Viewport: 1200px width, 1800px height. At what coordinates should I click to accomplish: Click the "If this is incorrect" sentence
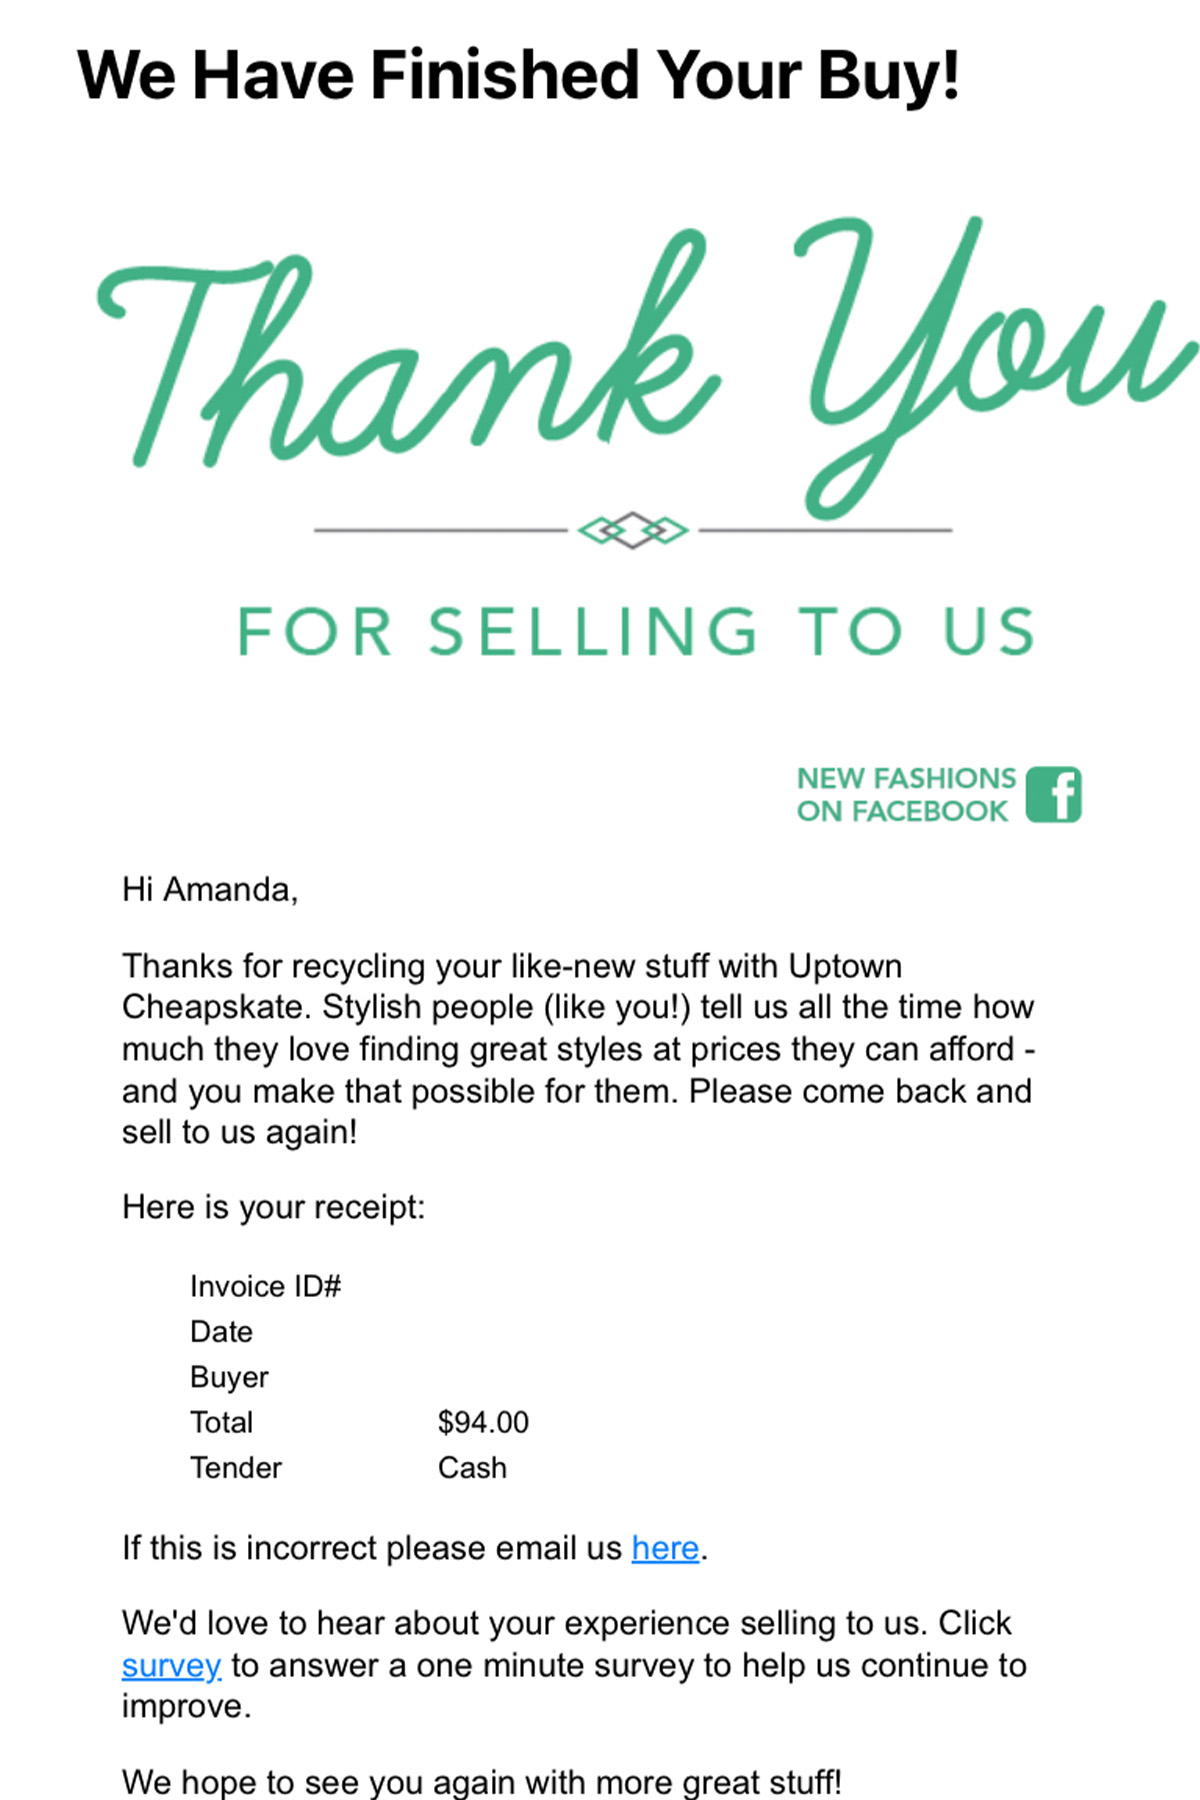[415, 1548]
